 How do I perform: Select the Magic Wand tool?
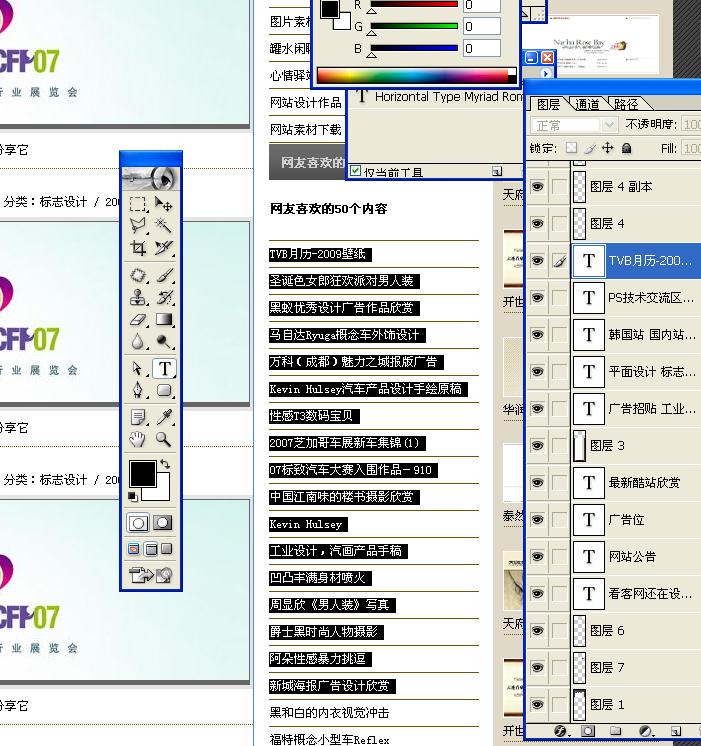point(164,225)
